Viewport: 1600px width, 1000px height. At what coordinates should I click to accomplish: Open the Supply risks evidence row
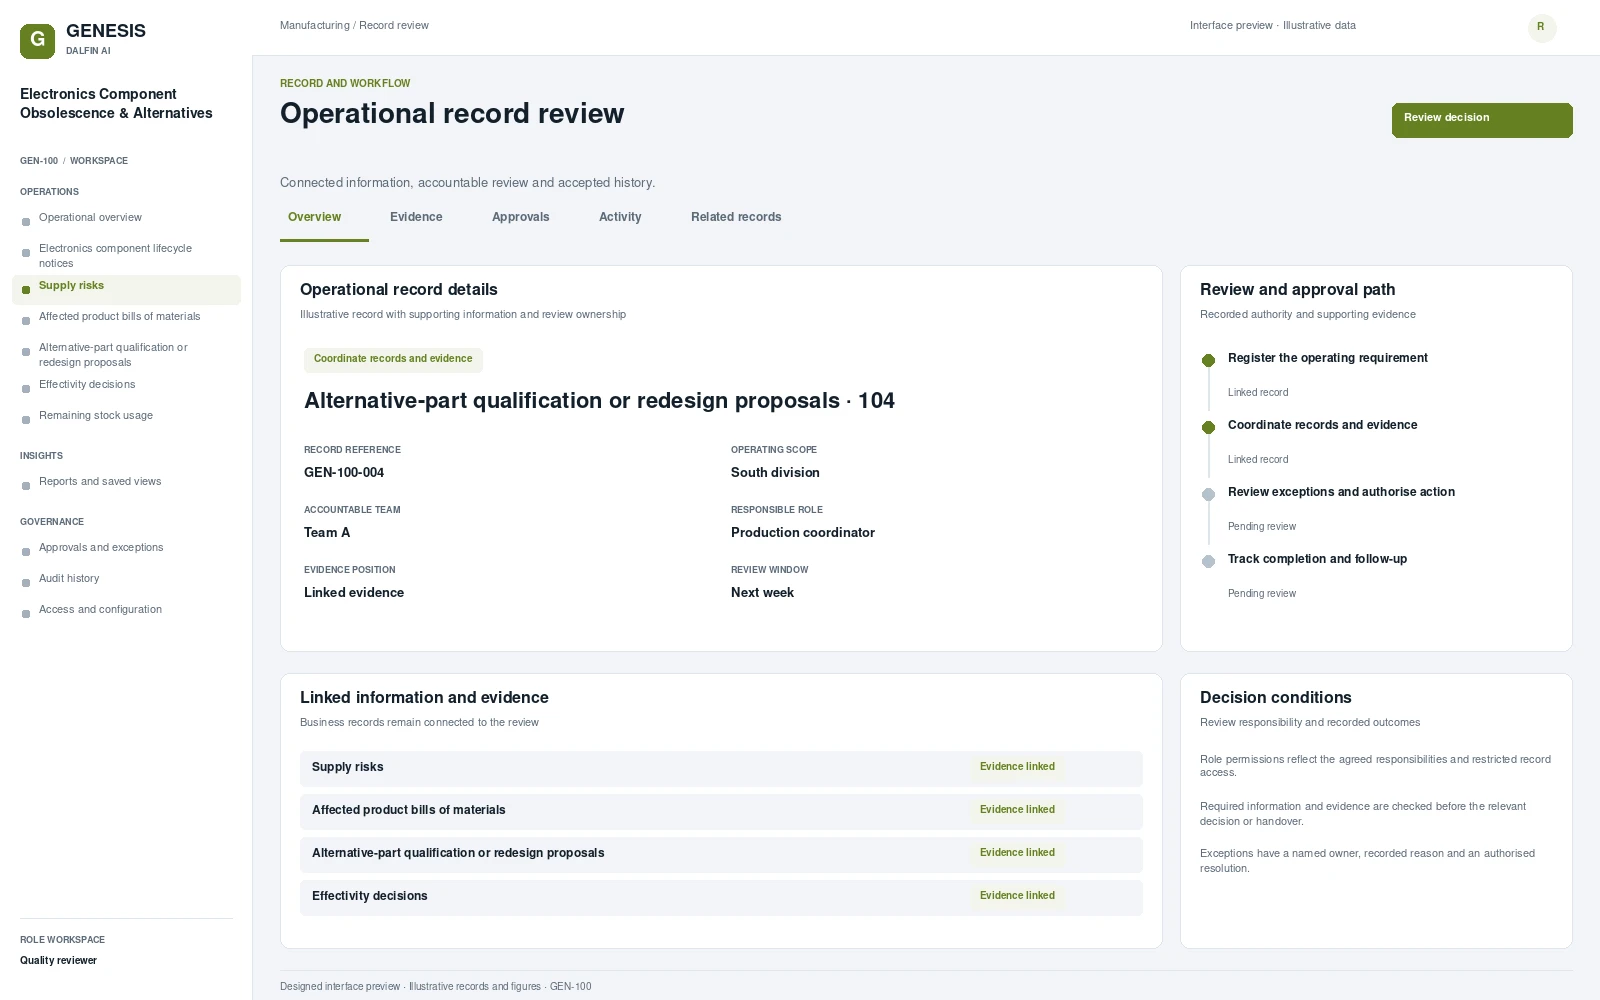(721, 768)
